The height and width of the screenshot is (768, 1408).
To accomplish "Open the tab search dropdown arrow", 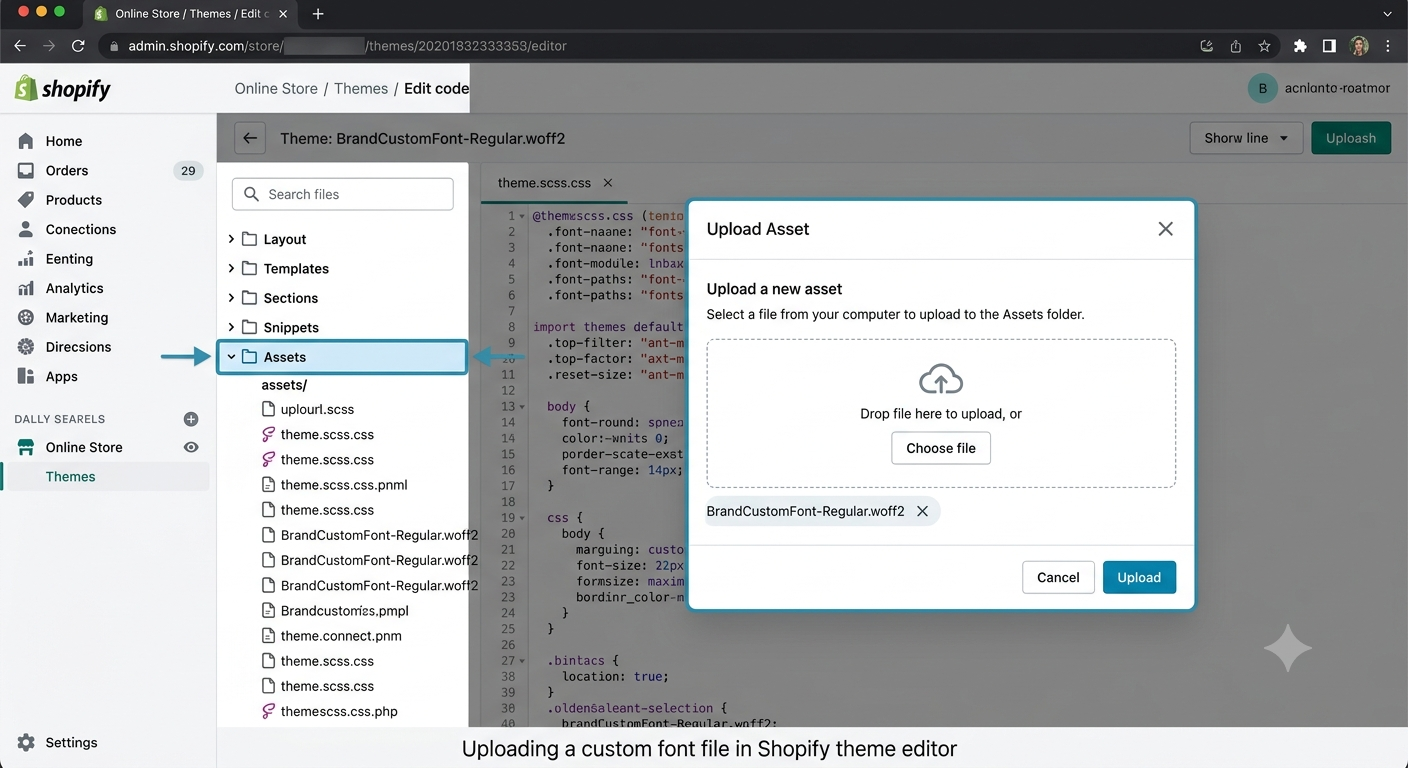I will click(x=1387, y=14).
